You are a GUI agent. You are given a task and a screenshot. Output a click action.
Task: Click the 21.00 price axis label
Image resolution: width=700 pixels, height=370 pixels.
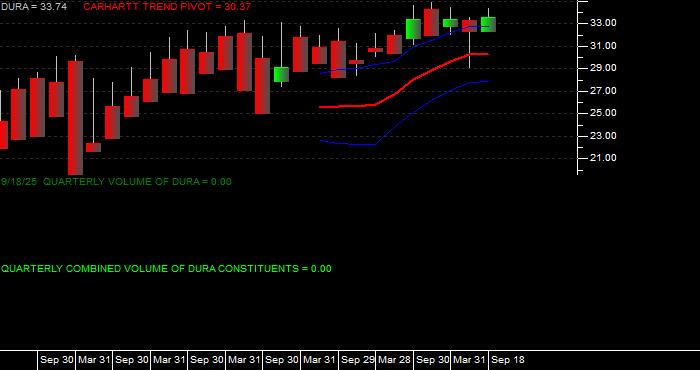tap(604, 158)
